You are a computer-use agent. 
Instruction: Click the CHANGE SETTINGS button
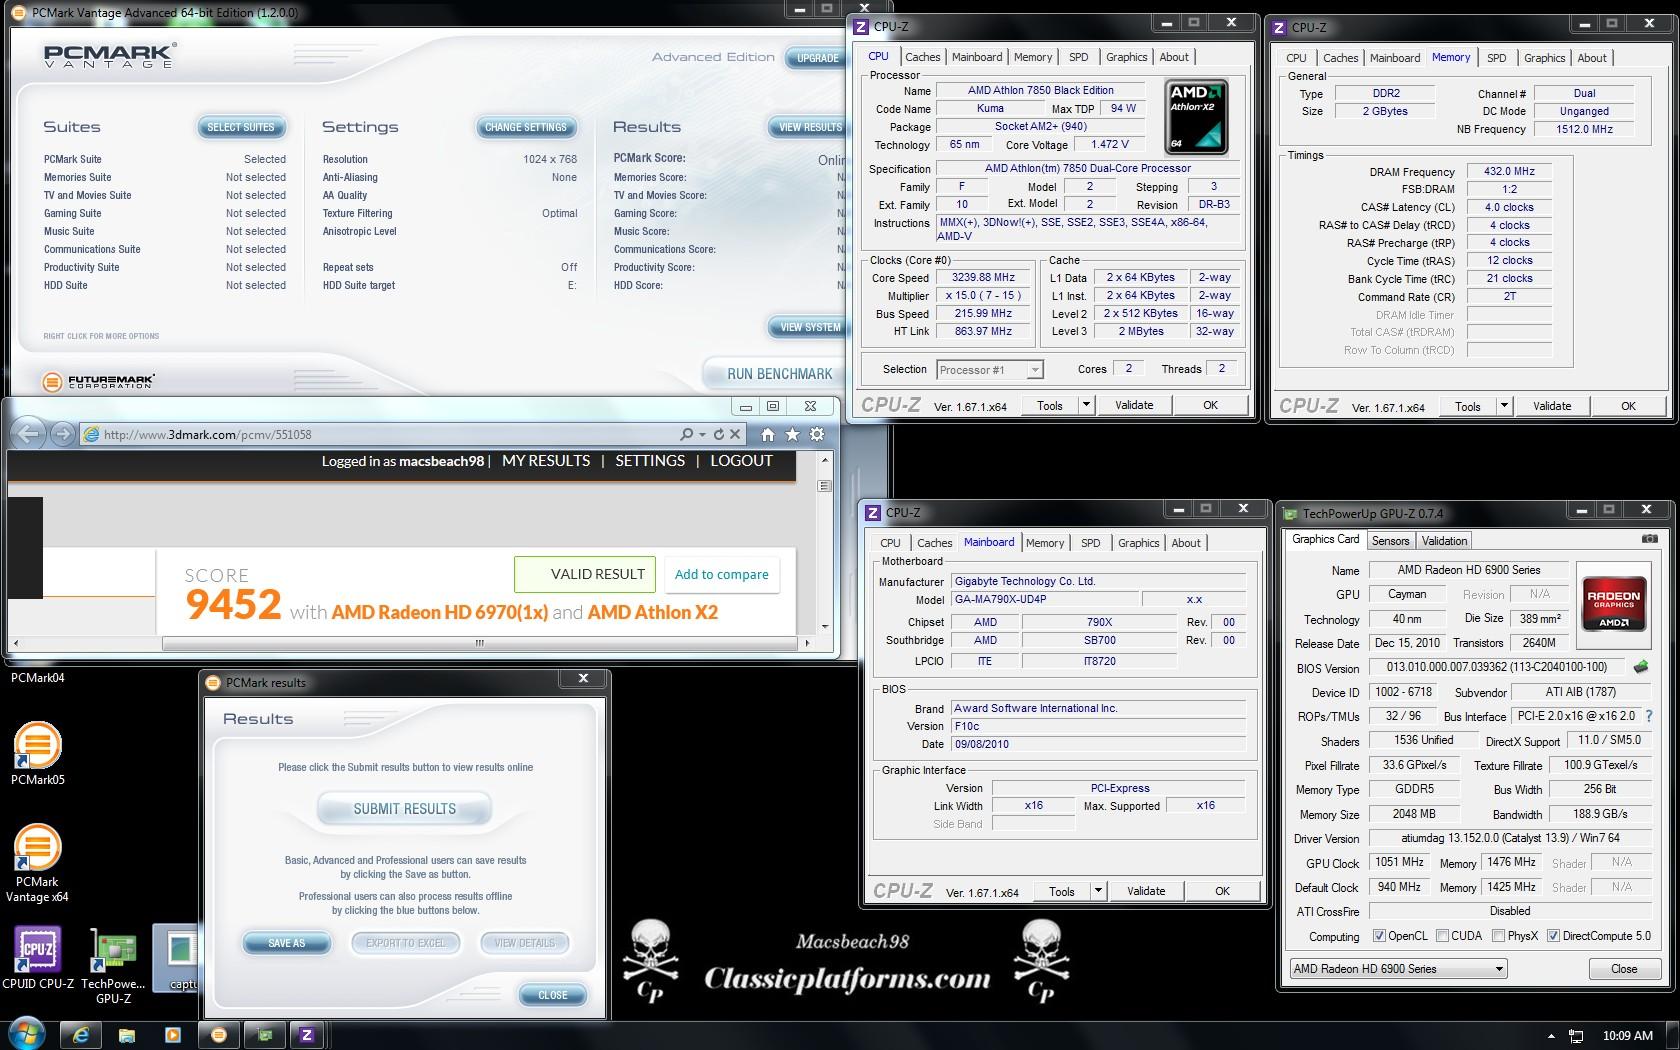click(x=526, y=127)
